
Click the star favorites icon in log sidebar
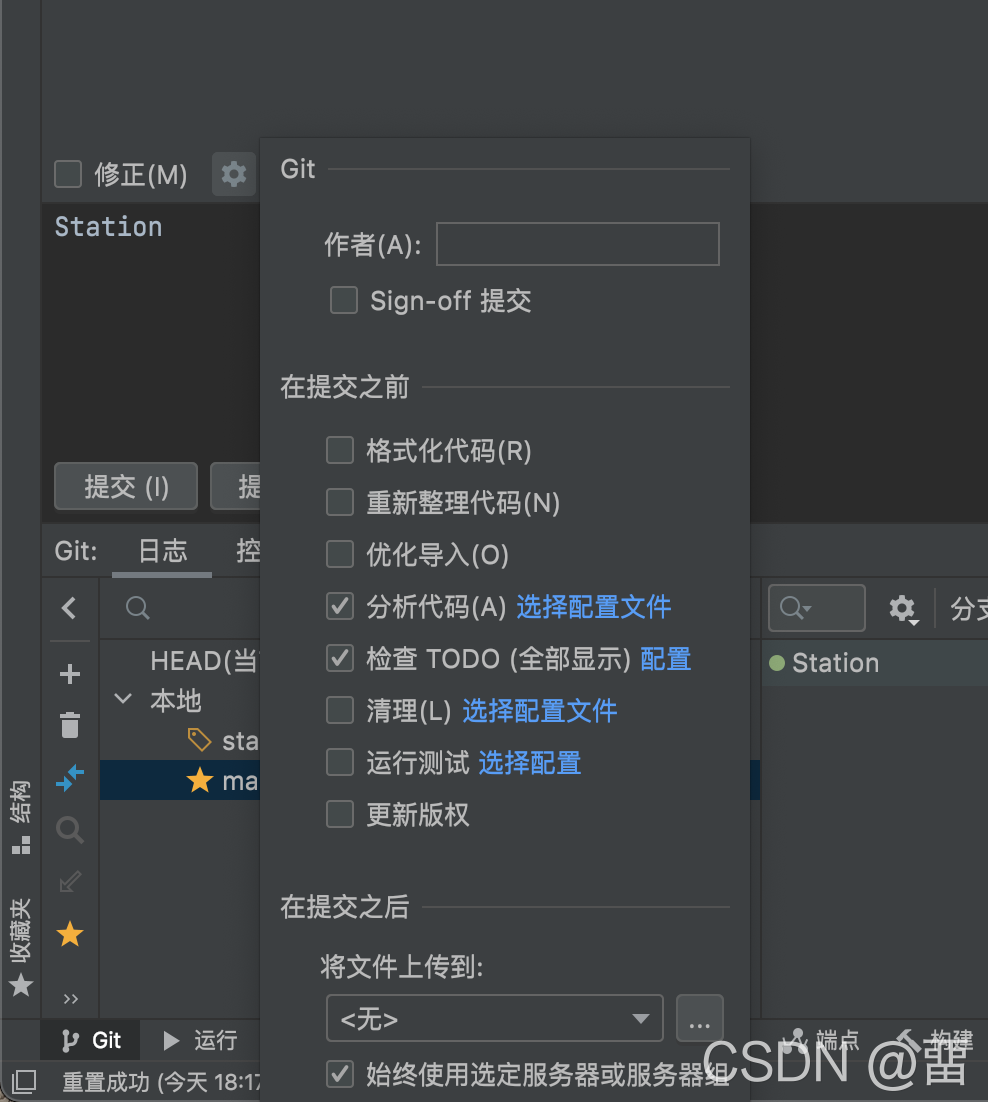(x=70, y=934)
